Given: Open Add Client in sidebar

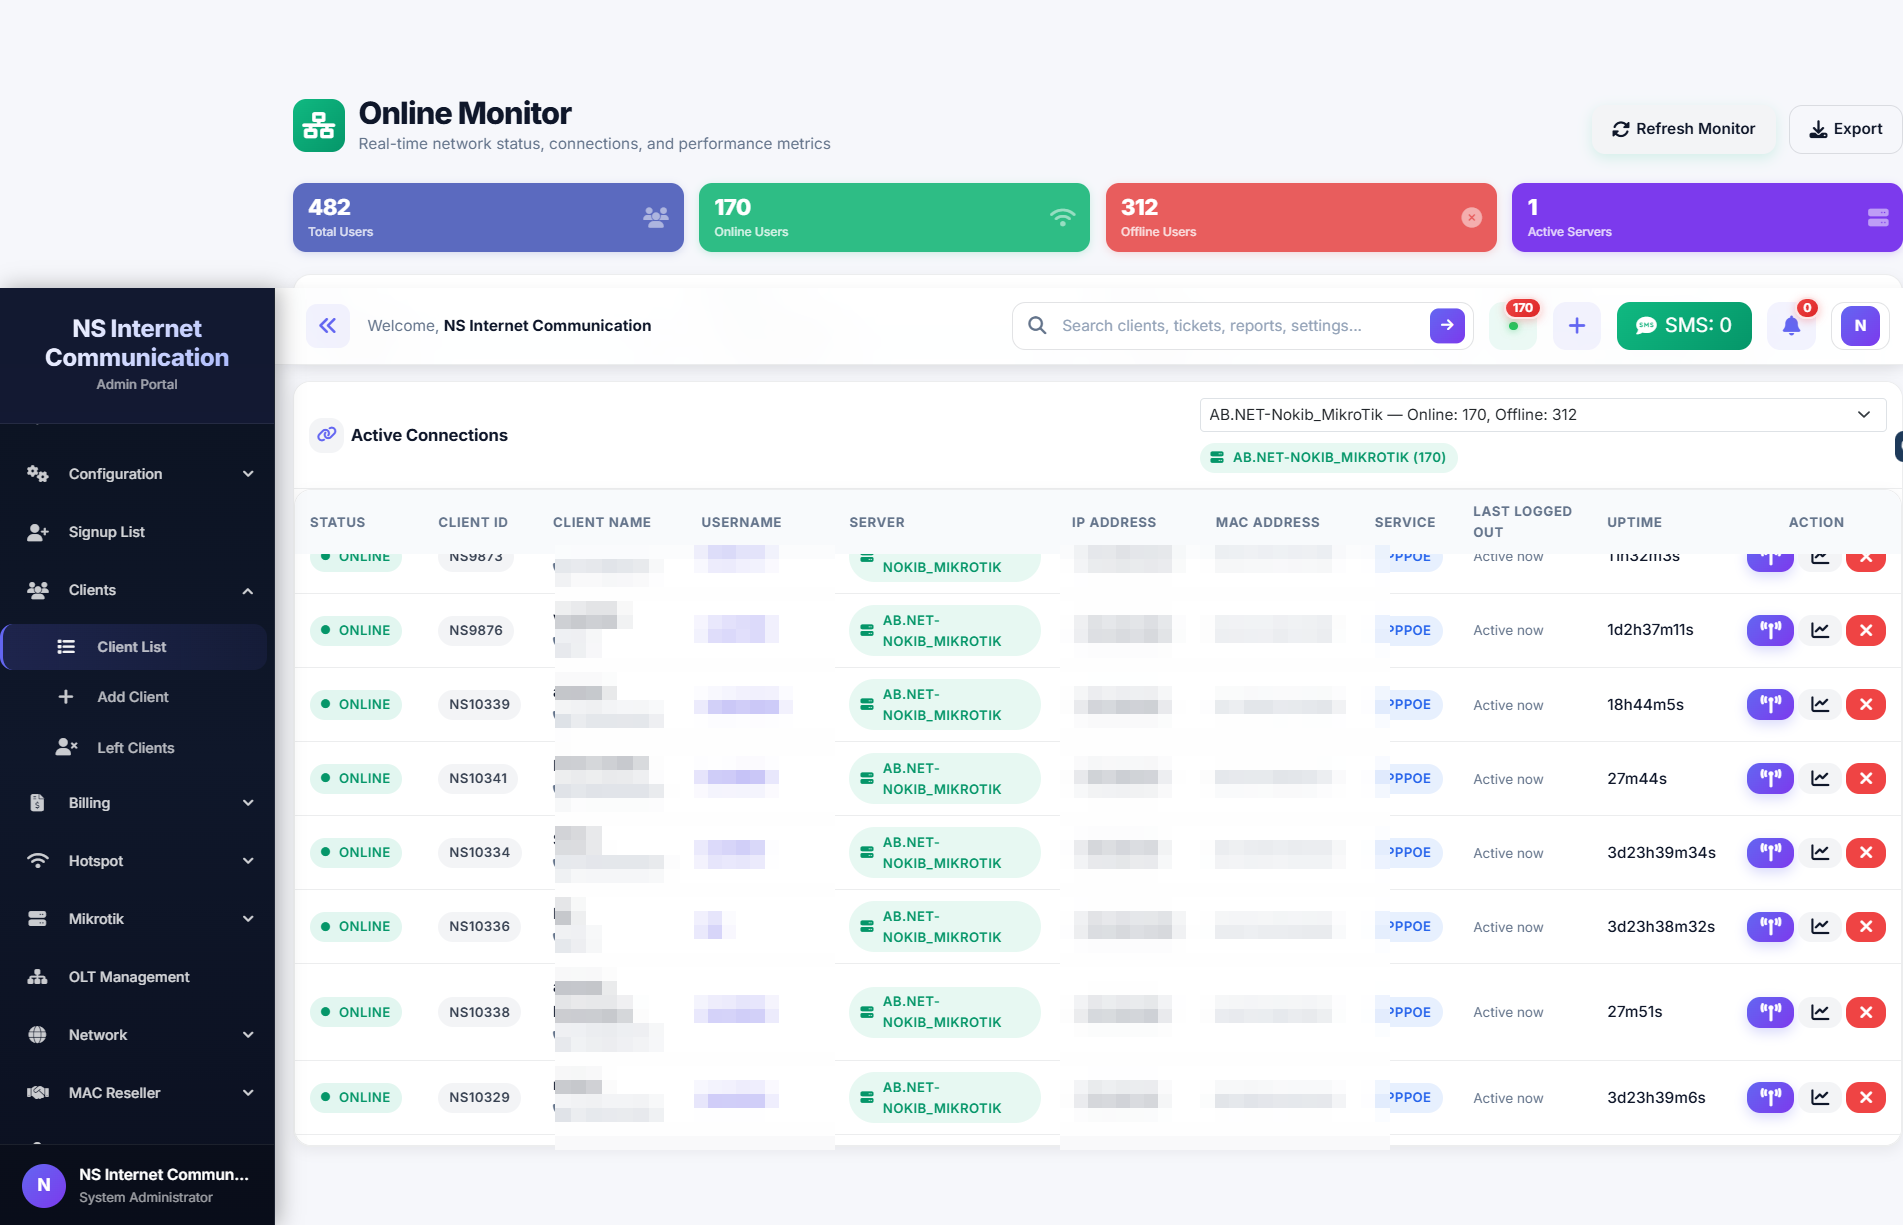Looking at the screenshot, I should point(135,697).
